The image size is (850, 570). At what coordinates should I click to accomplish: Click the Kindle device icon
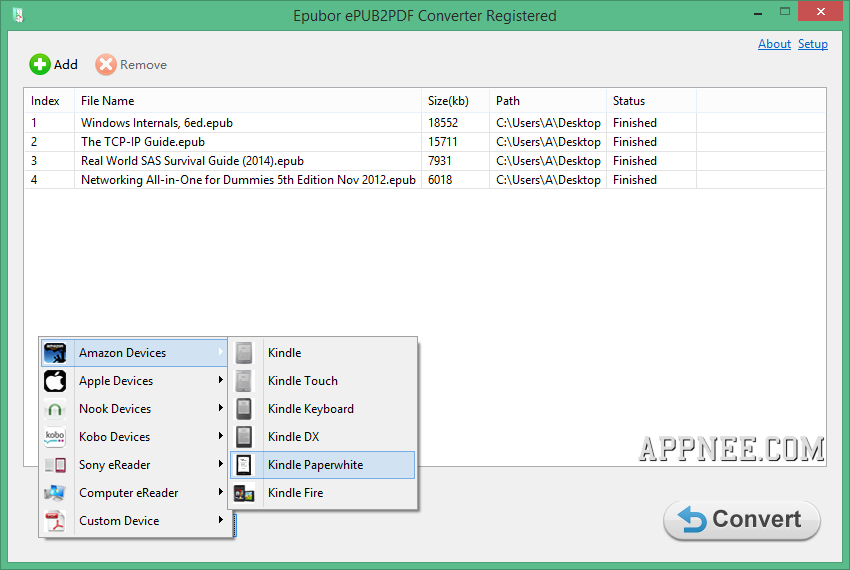244,353
